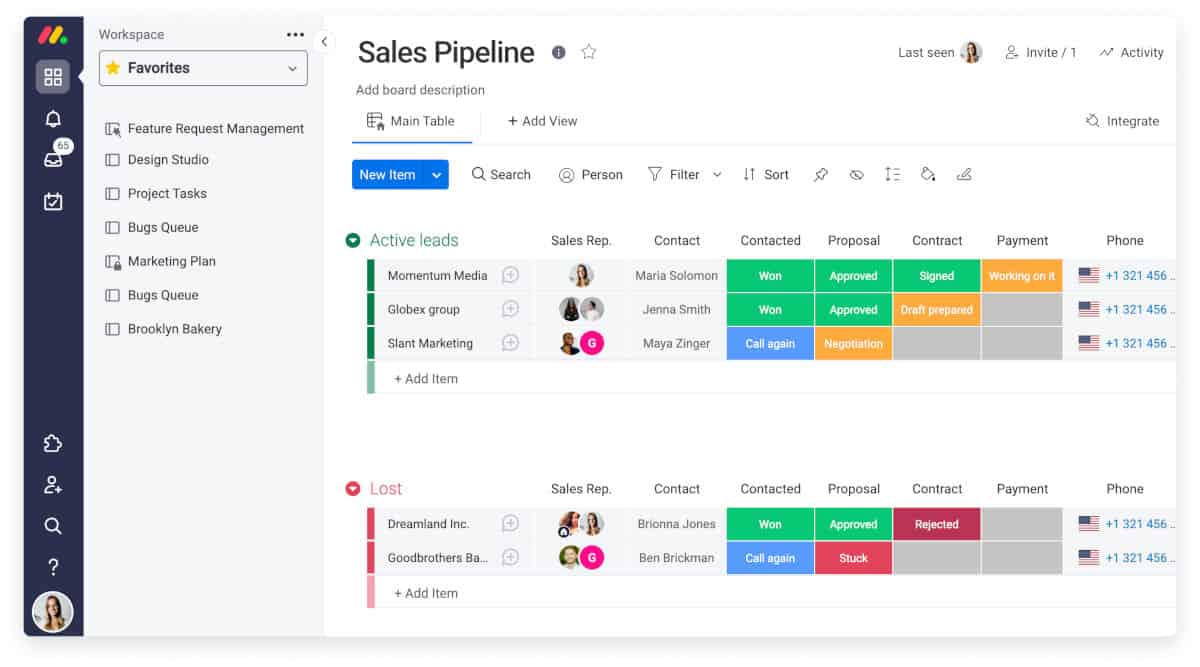1200x667 pixels.
Task: Click the orange Working on it status cell
Action: pyautogui.click(x=1021, y=276)
